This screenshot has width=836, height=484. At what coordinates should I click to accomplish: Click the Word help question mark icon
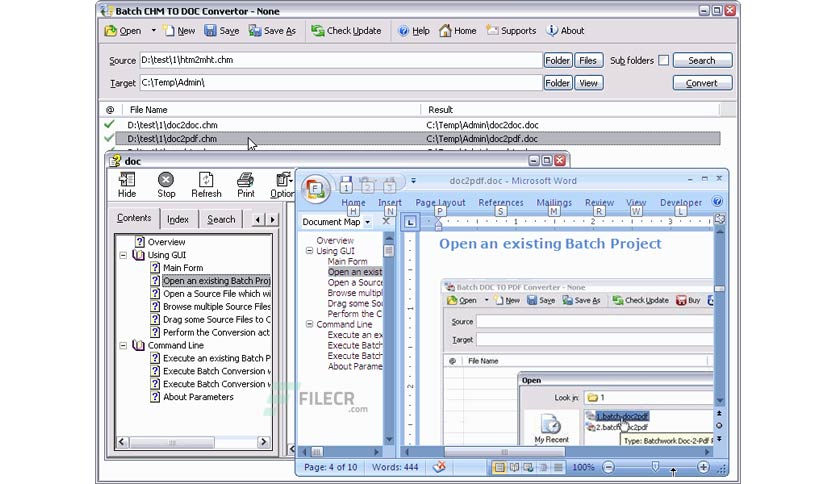717,201
